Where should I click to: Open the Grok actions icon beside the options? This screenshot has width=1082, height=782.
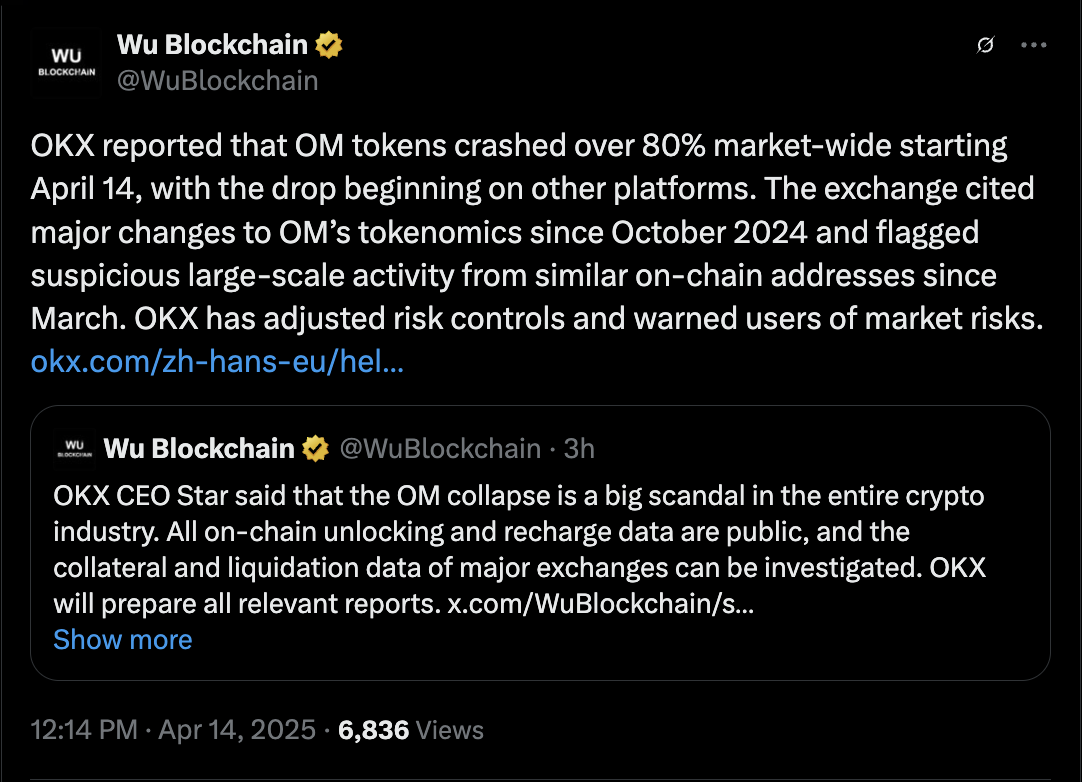(x=985, y=46)
